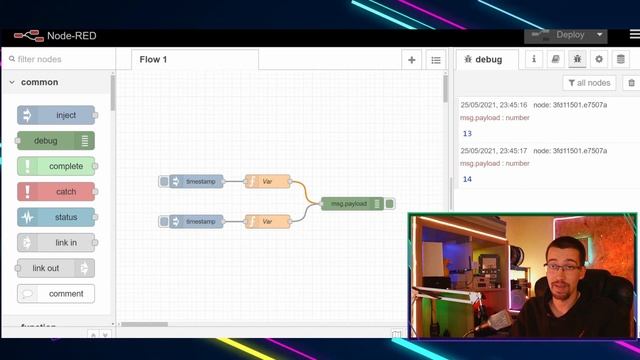The height and width of the screenshot is (360, 640).
Task: Trigger the lower timestamp inject button
Action: 164,221
